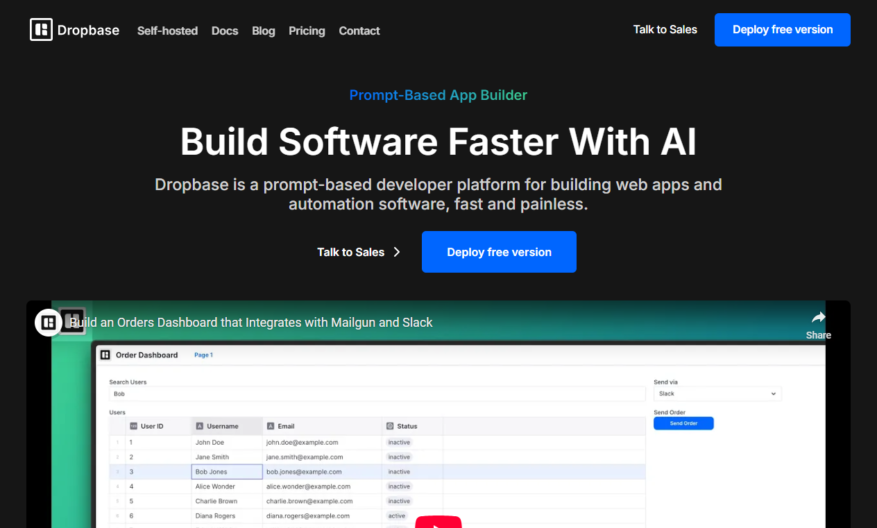The width and height of the screenshot is (877, 528).
Task: Click the chevron arrow next to Talk to Sales
Action: (397, 252)
